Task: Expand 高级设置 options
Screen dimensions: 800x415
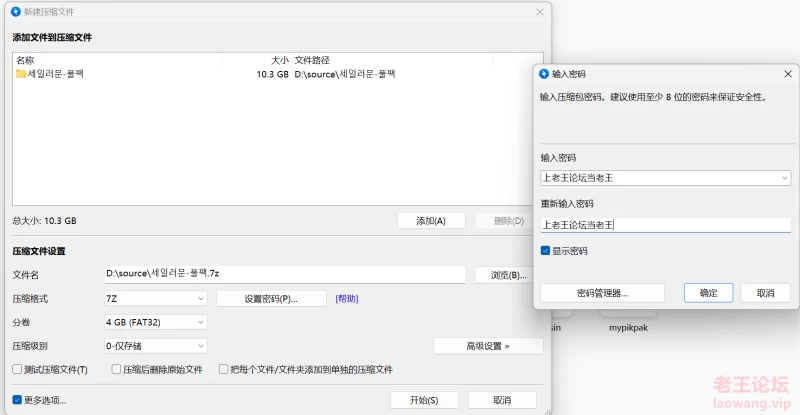Action: (x=488, y=346)
